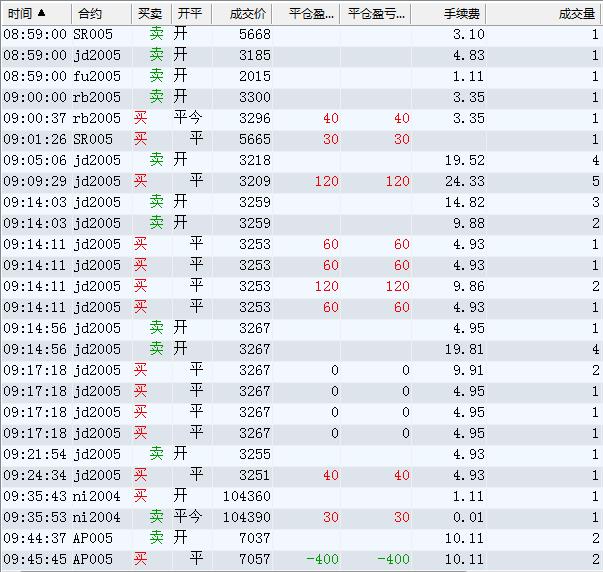
Task: Select fee 14.82 in the jd2005 row
Action: coord(465,202)
